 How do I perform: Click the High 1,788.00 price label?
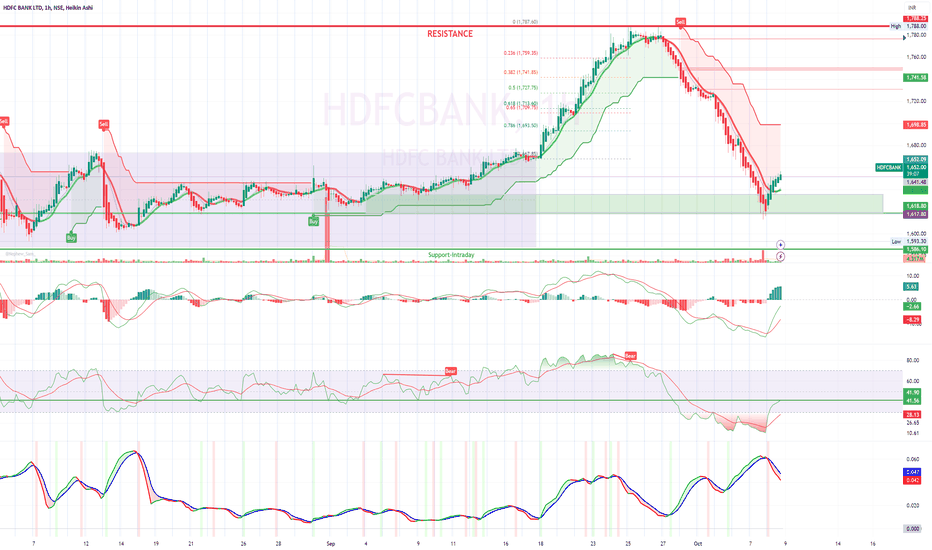click(x=908, y=26)
